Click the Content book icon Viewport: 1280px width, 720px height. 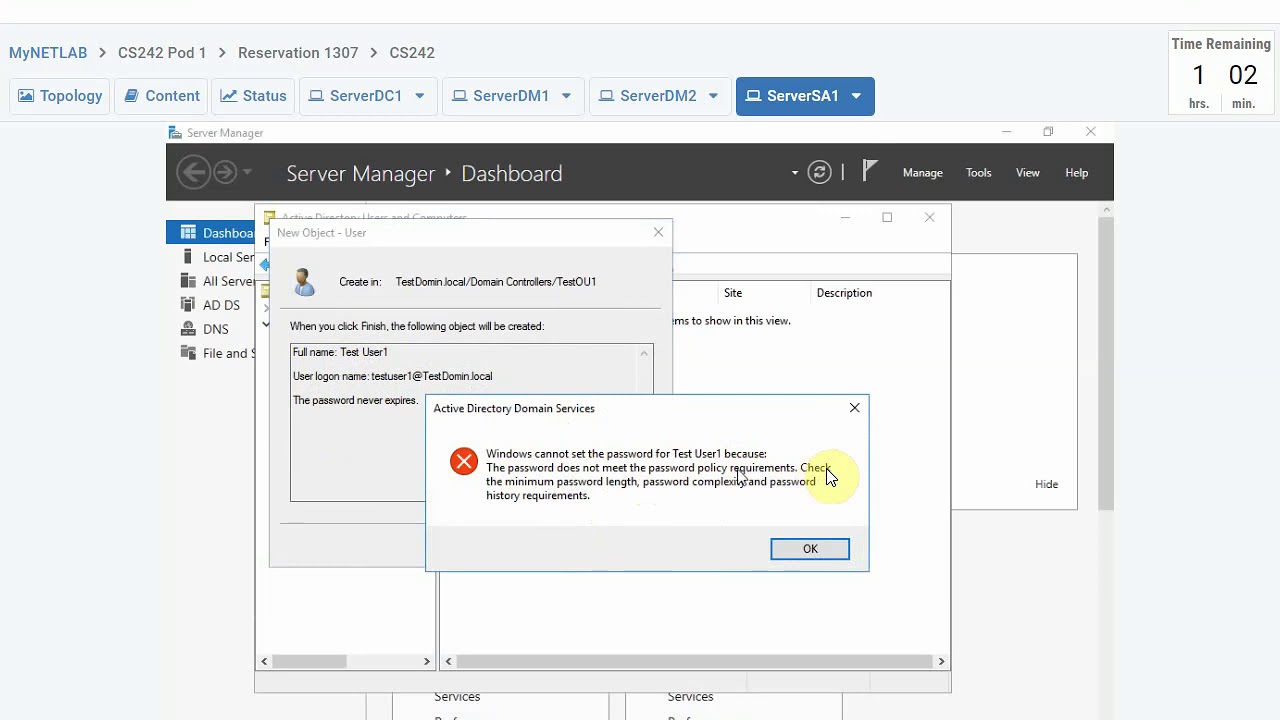pos(131,96)
